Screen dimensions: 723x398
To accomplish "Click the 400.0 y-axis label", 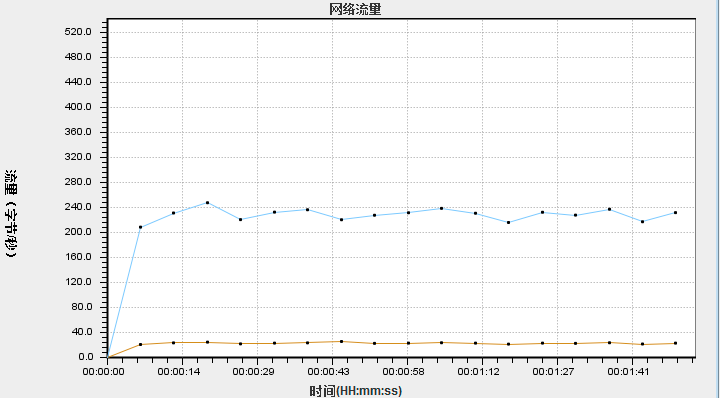I will [x=78, y=107].
